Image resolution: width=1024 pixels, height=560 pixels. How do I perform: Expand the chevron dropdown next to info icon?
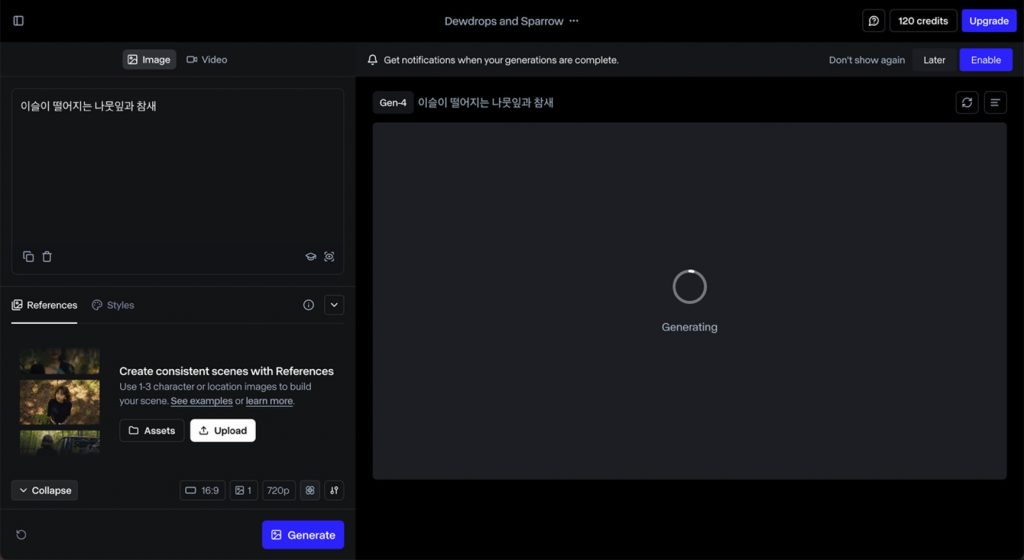pyautogui.click(x=334, y=305)
